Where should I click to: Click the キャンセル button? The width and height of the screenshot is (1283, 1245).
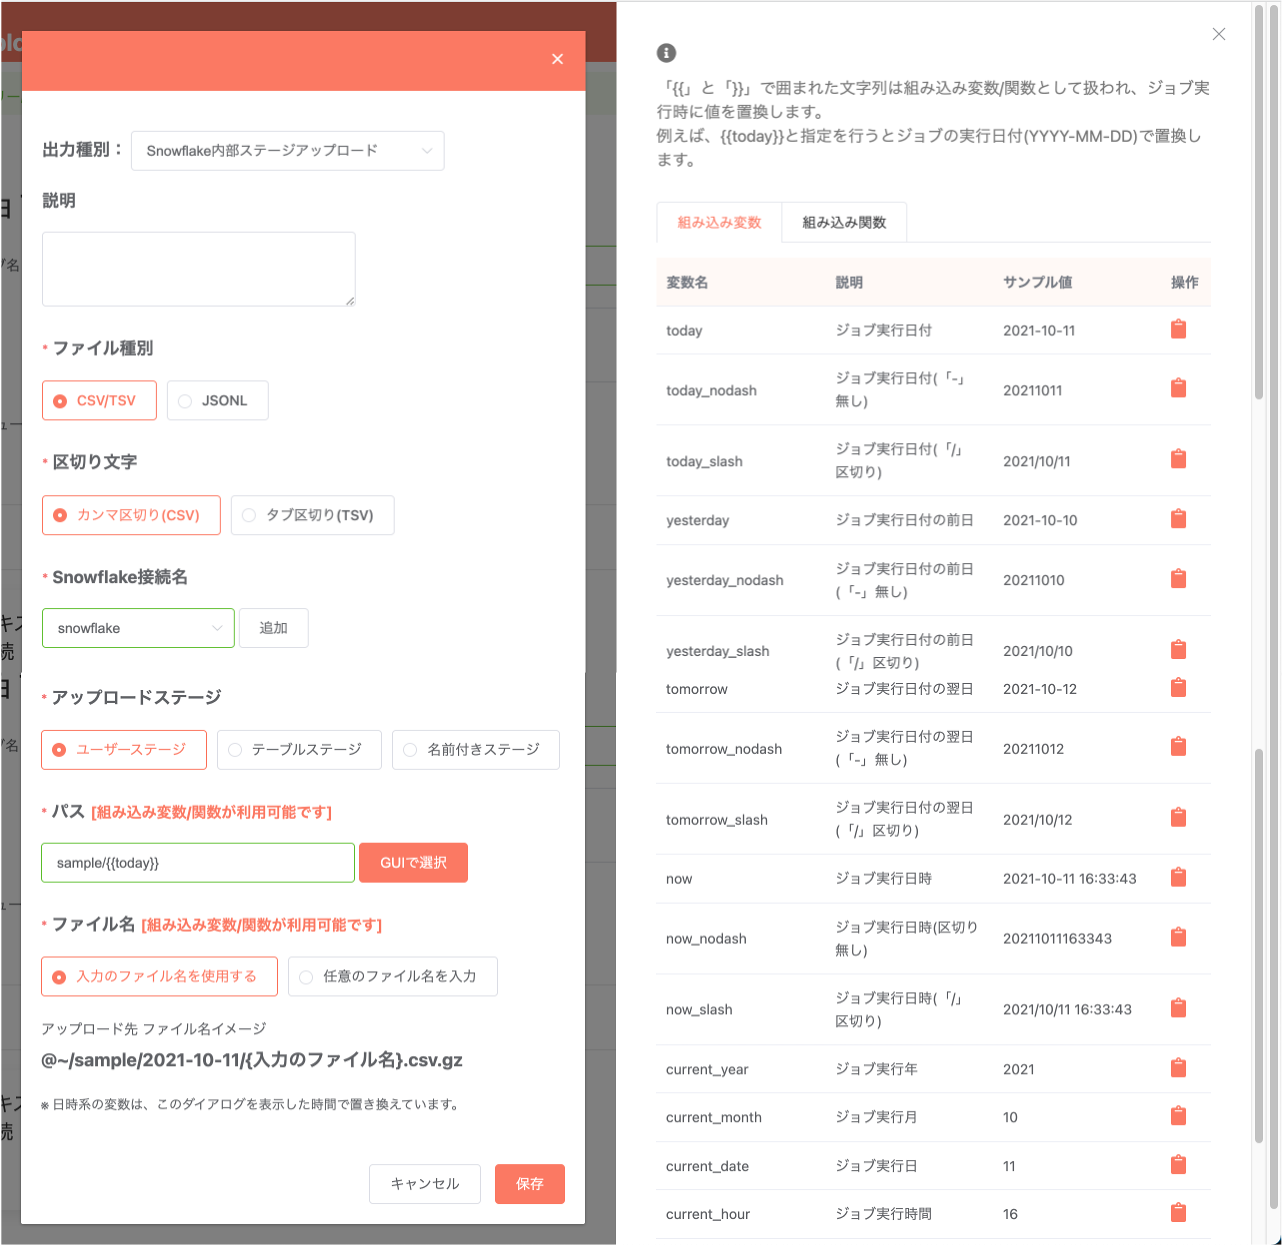(425, 1184)
